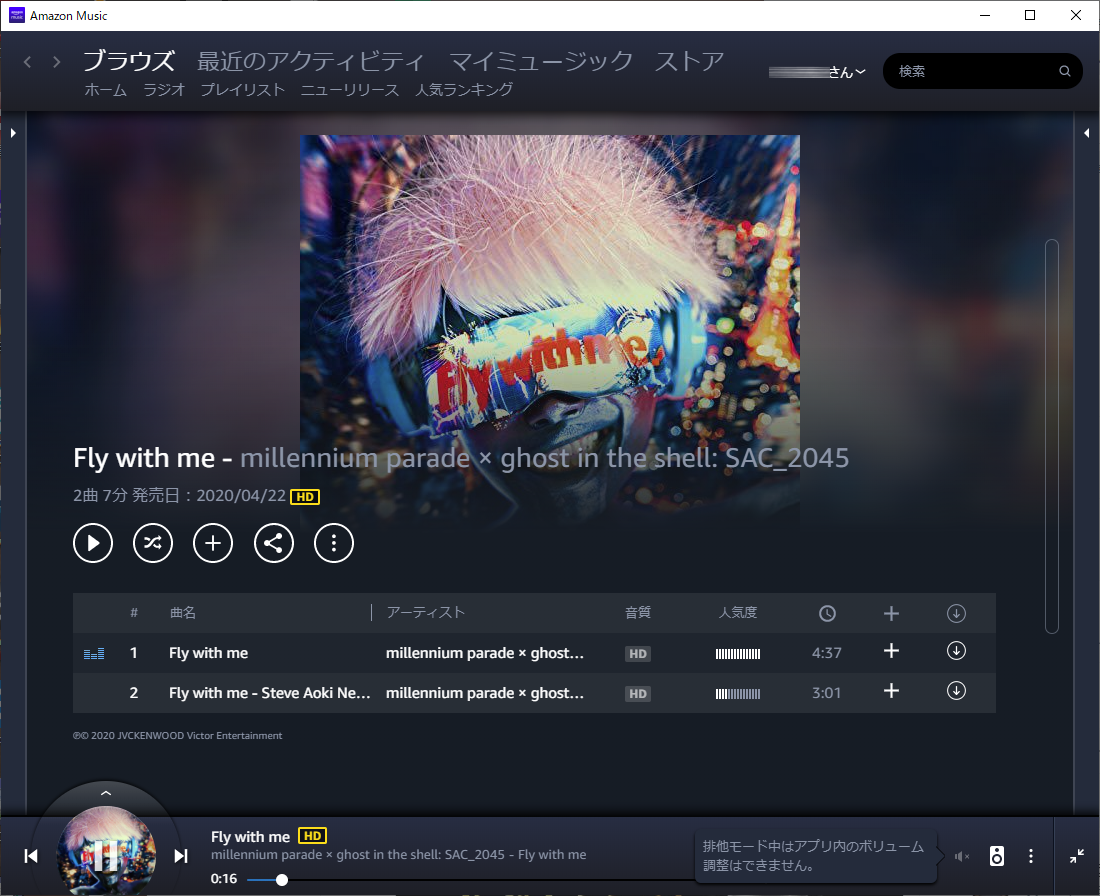Viewport: 1100px width, 896px height.
Task: Select the 人気ランキング submenu
Action: coord(464,90)
